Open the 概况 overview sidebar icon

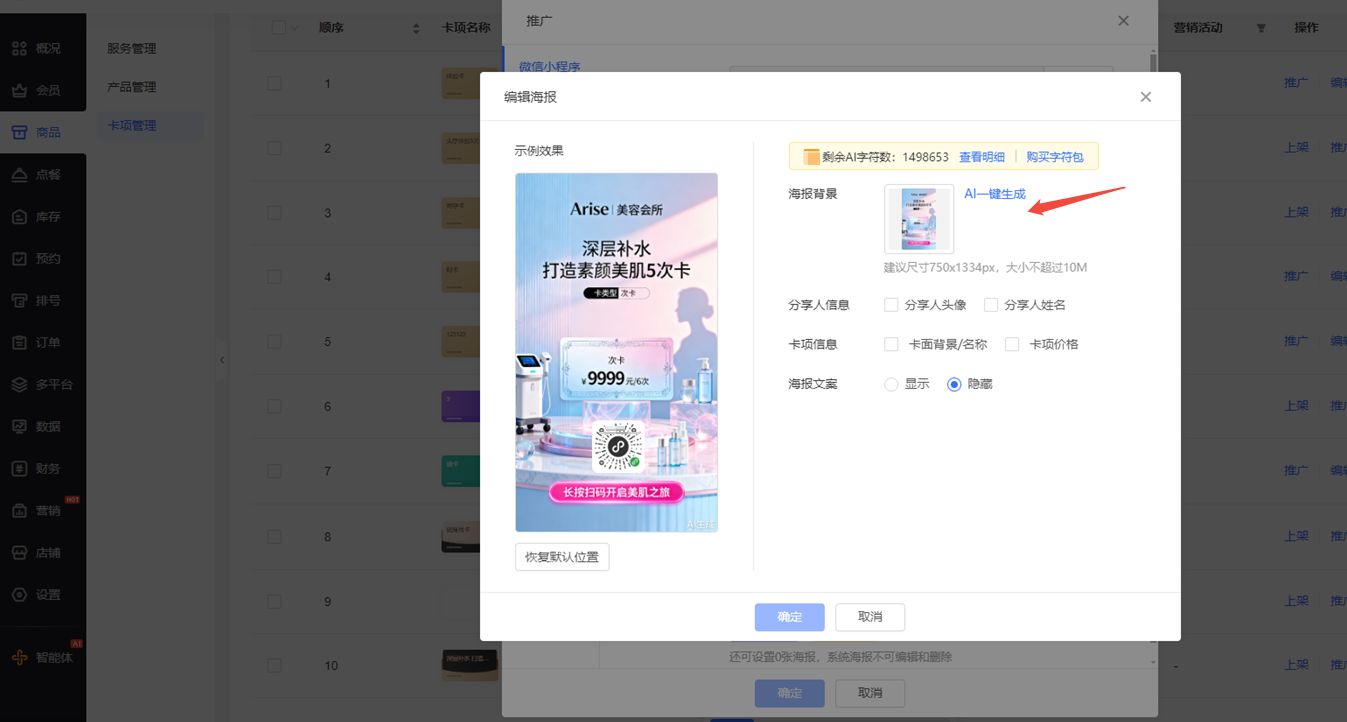tap(19, 48)
